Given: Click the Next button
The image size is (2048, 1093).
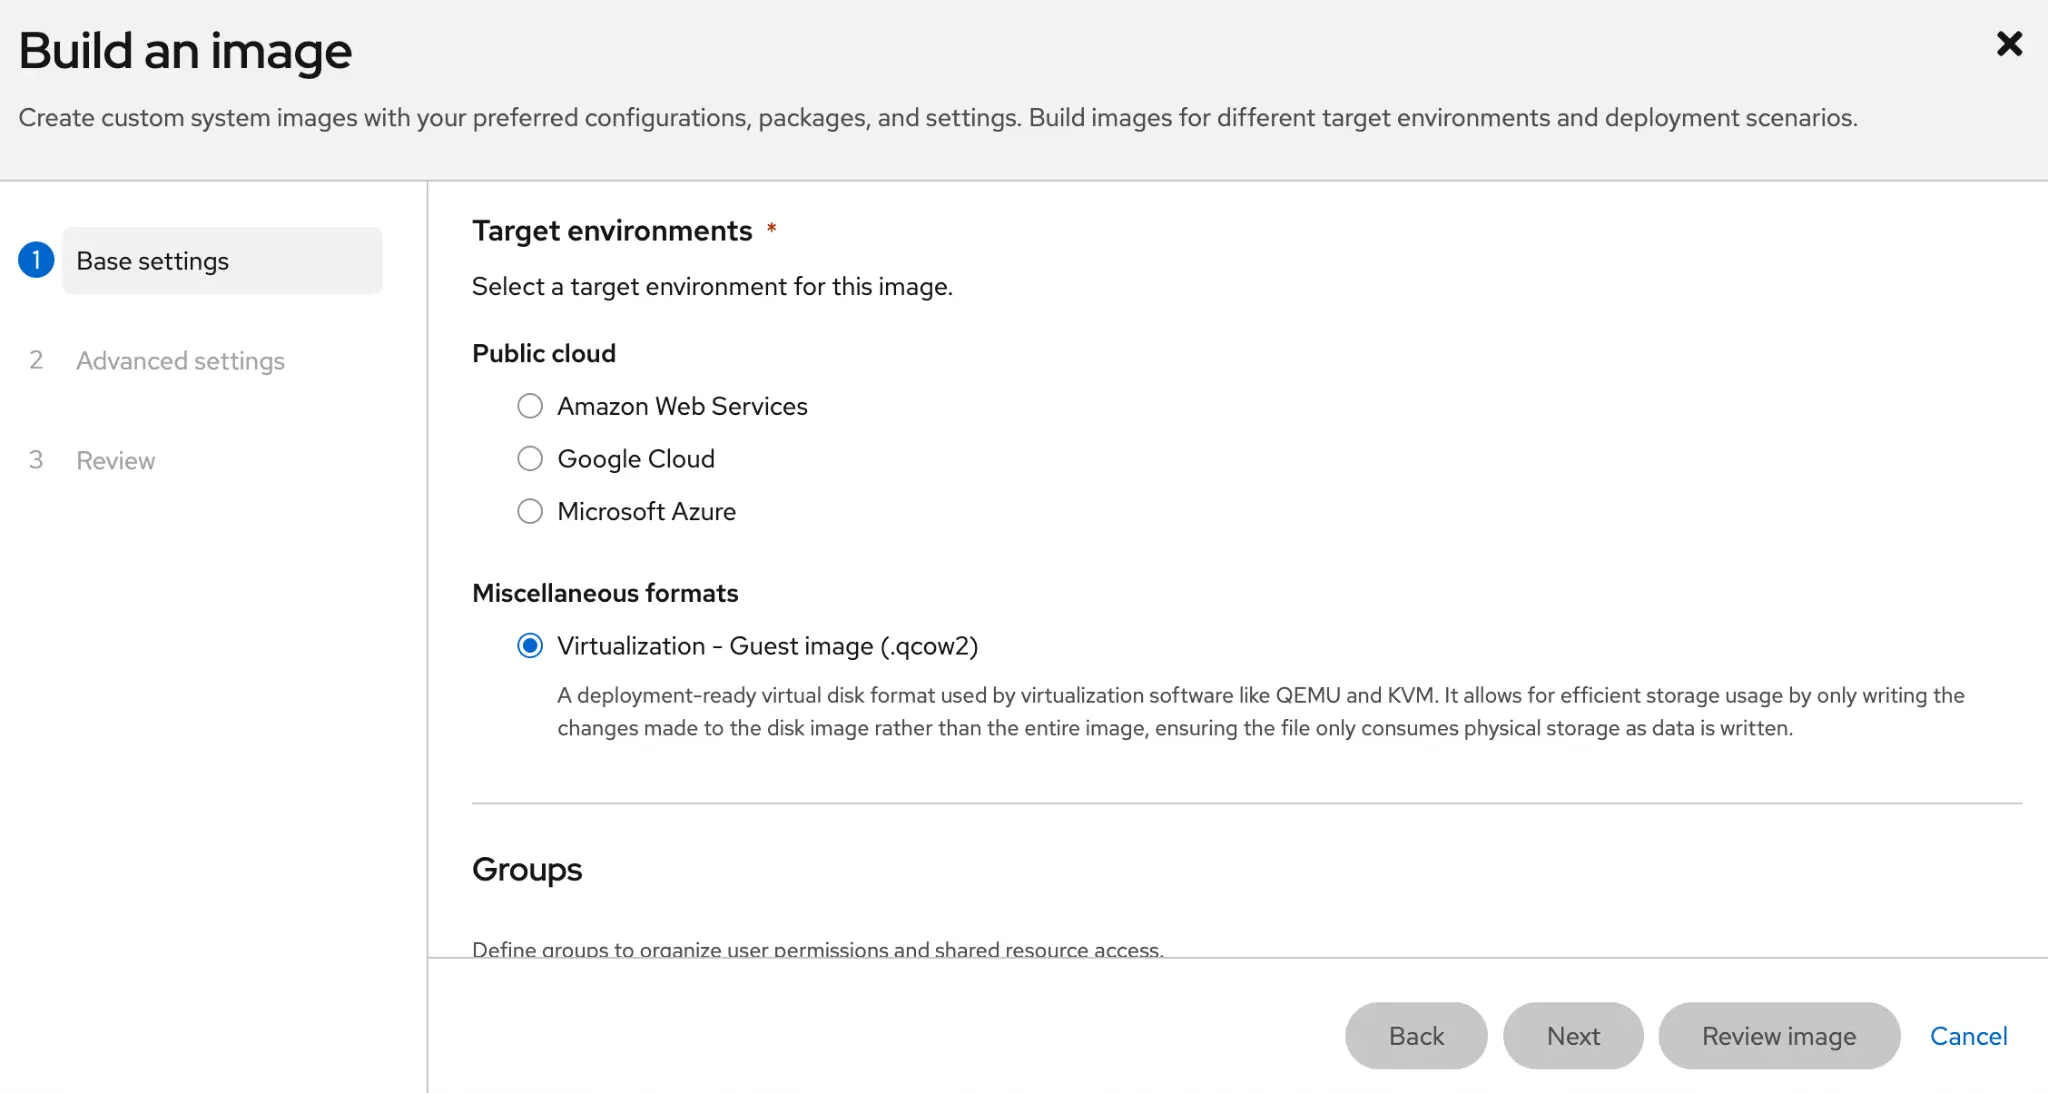Looking at the screenshot, I should point(1573,1036).
